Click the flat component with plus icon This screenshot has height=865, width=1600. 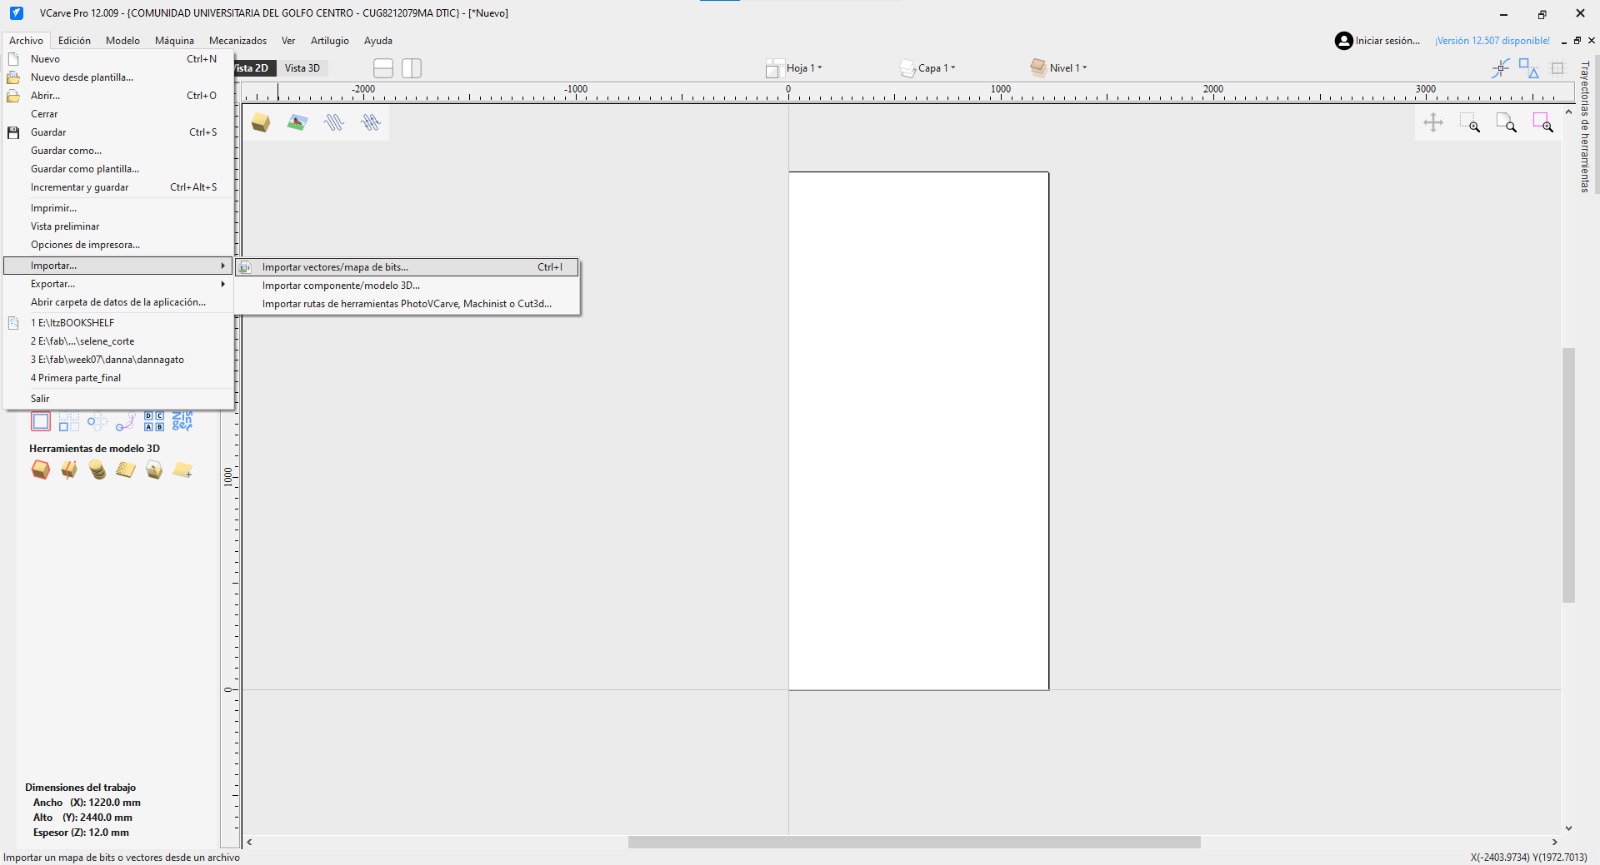click(182, 470)
